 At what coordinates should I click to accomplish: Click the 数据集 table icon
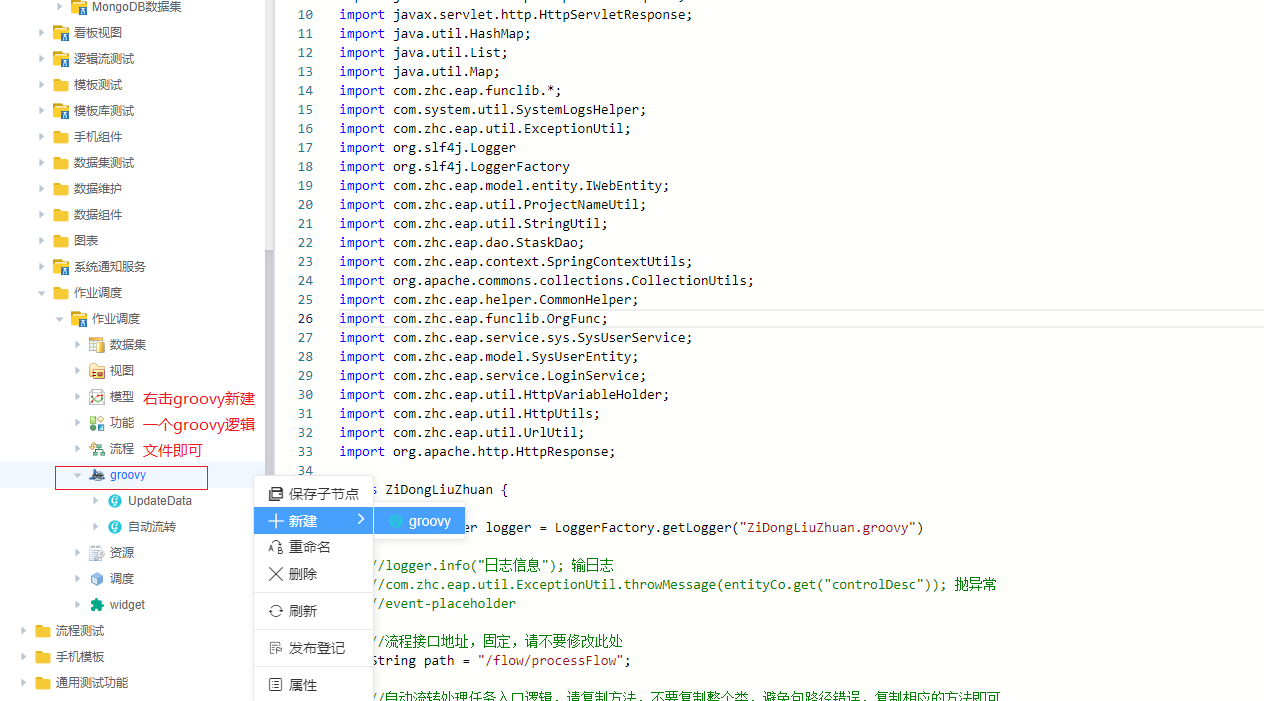pyautogui.click(x=97, y=345)
